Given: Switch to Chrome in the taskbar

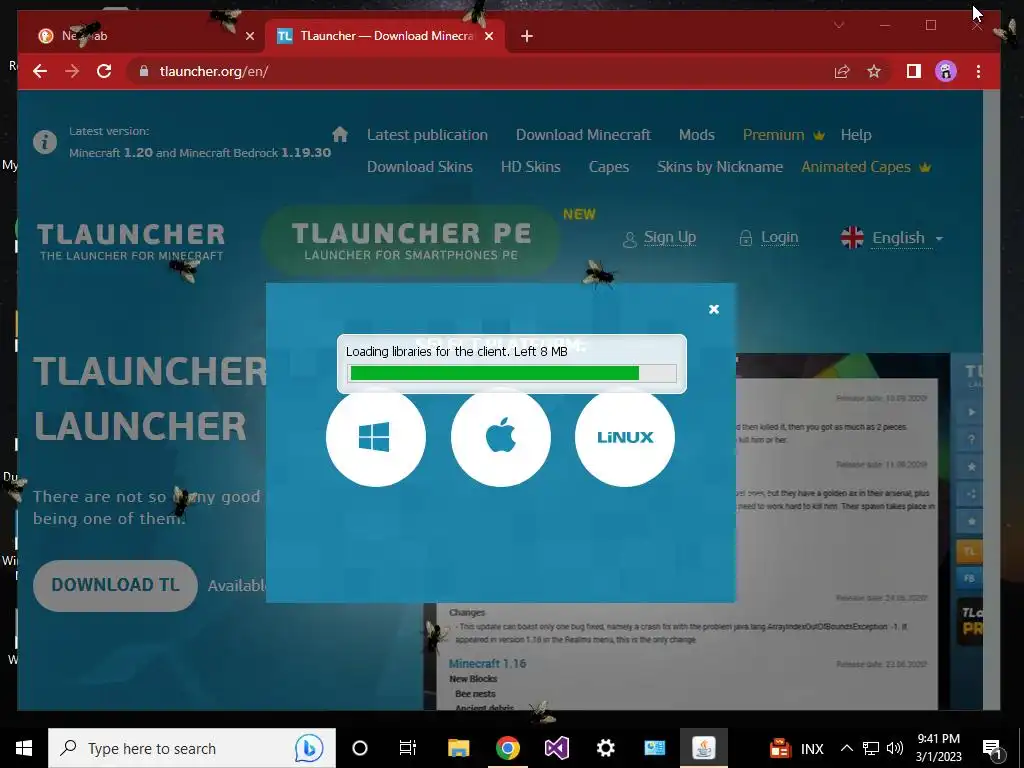Looking at the screenshot, I should pos(507,748).
